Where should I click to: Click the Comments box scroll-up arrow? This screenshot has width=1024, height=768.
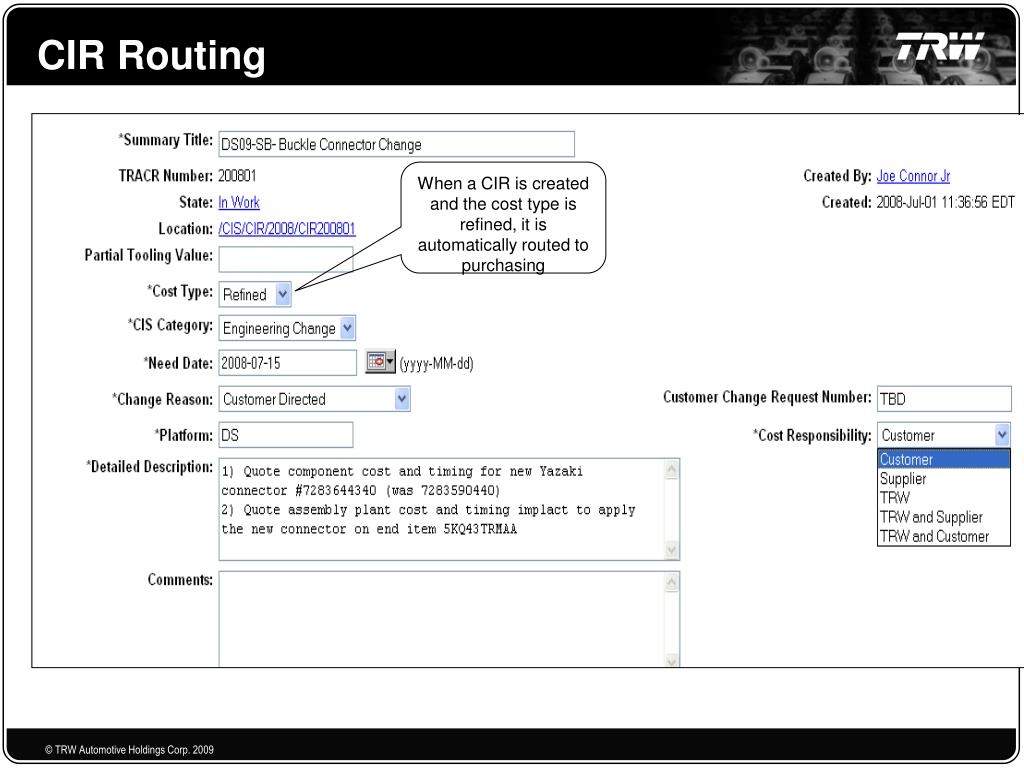click(671, 582)
